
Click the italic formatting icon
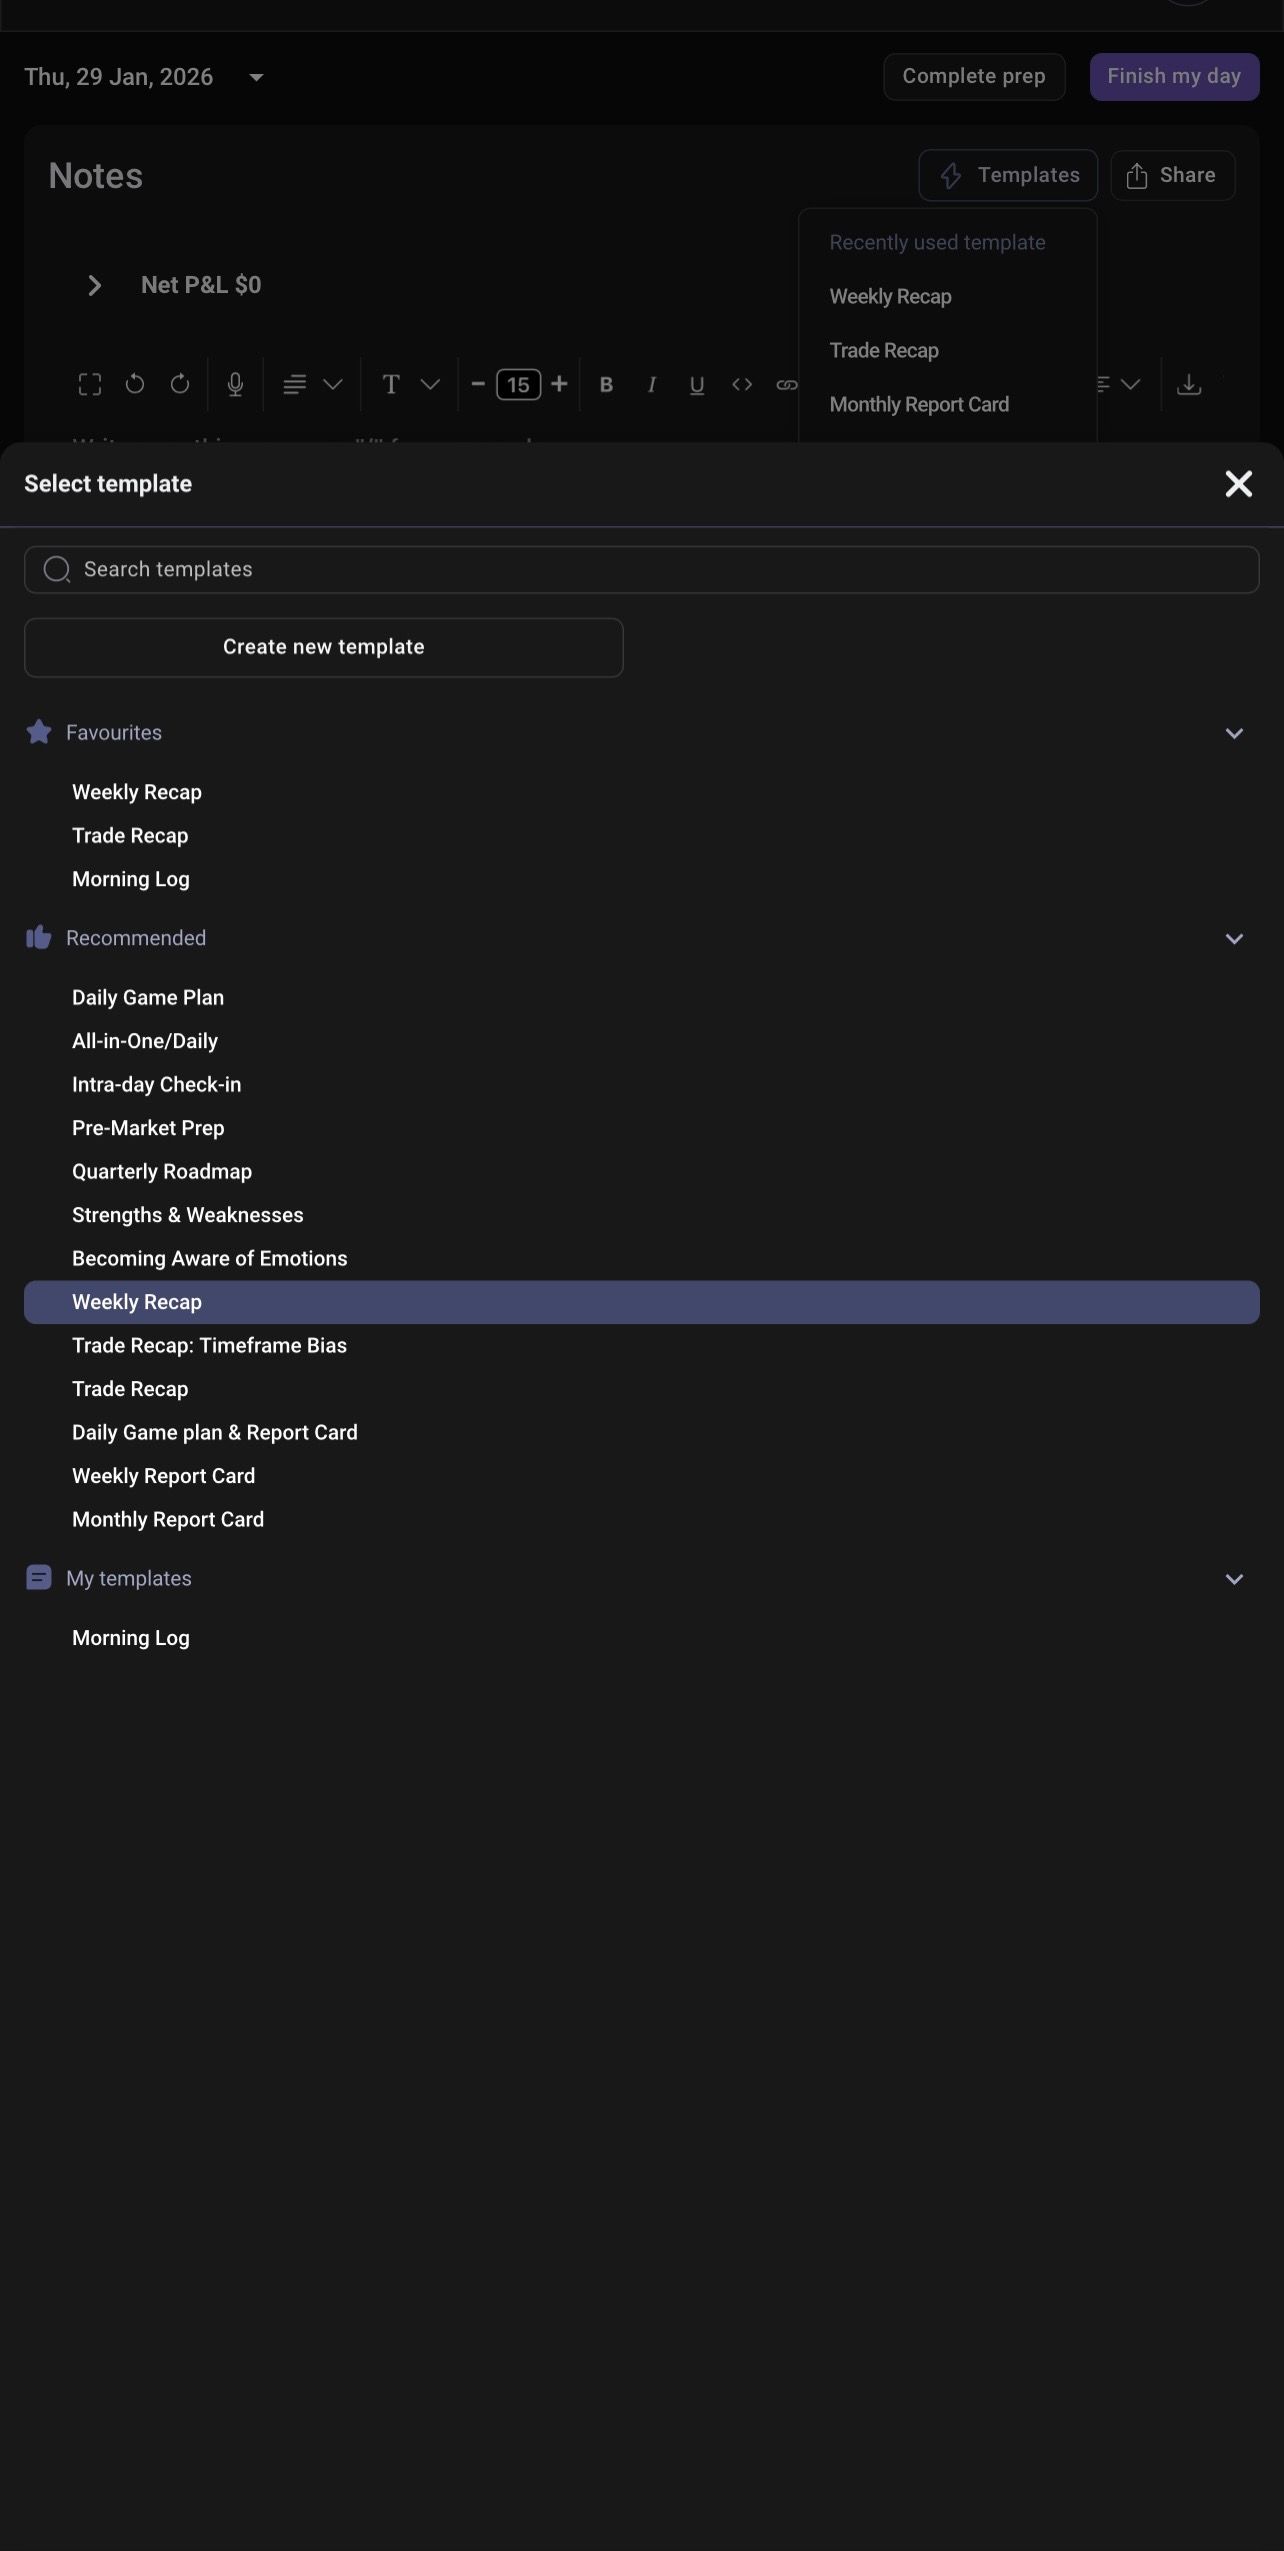coord(651,384)
